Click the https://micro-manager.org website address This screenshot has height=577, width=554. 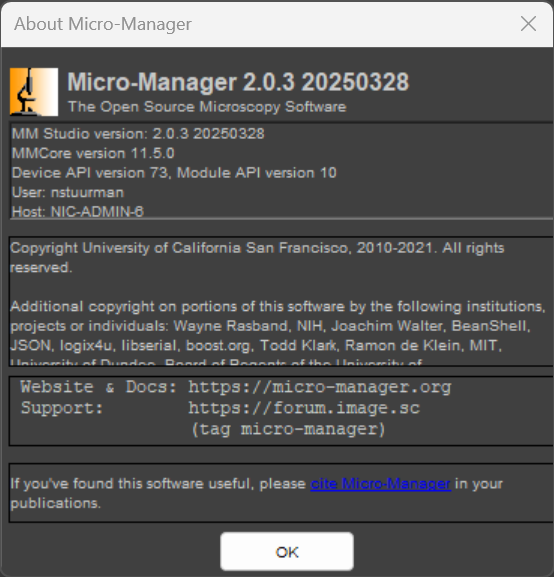click(x=320, y=387)
